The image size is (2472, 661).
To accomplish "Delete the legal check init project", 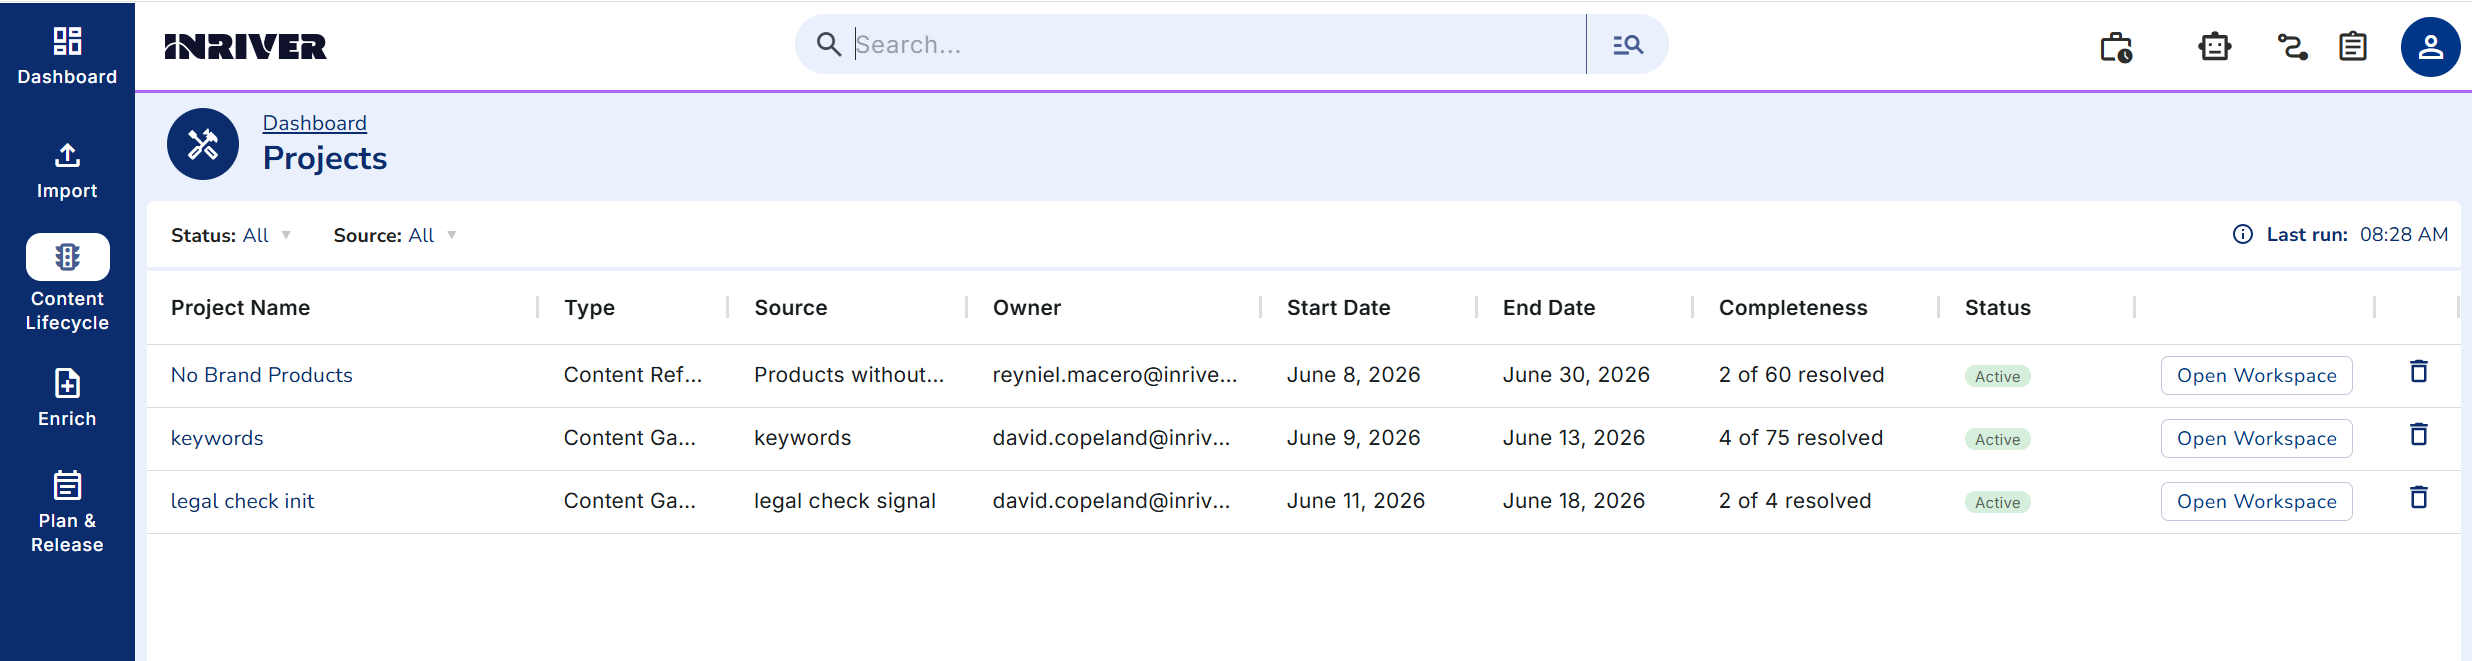I will (x=2419, y=497).
